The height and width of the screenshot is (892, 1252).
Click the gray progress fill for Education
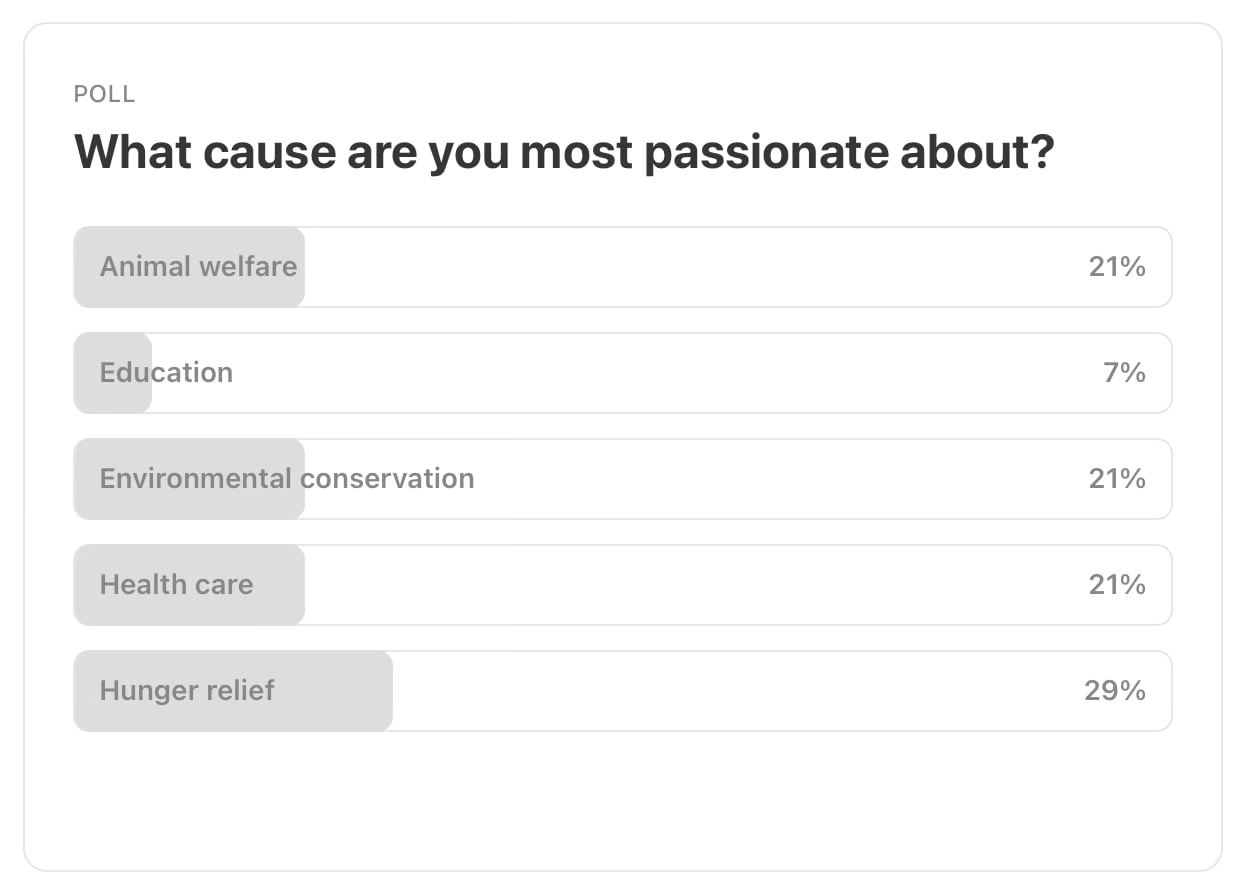tap(111, 372)
